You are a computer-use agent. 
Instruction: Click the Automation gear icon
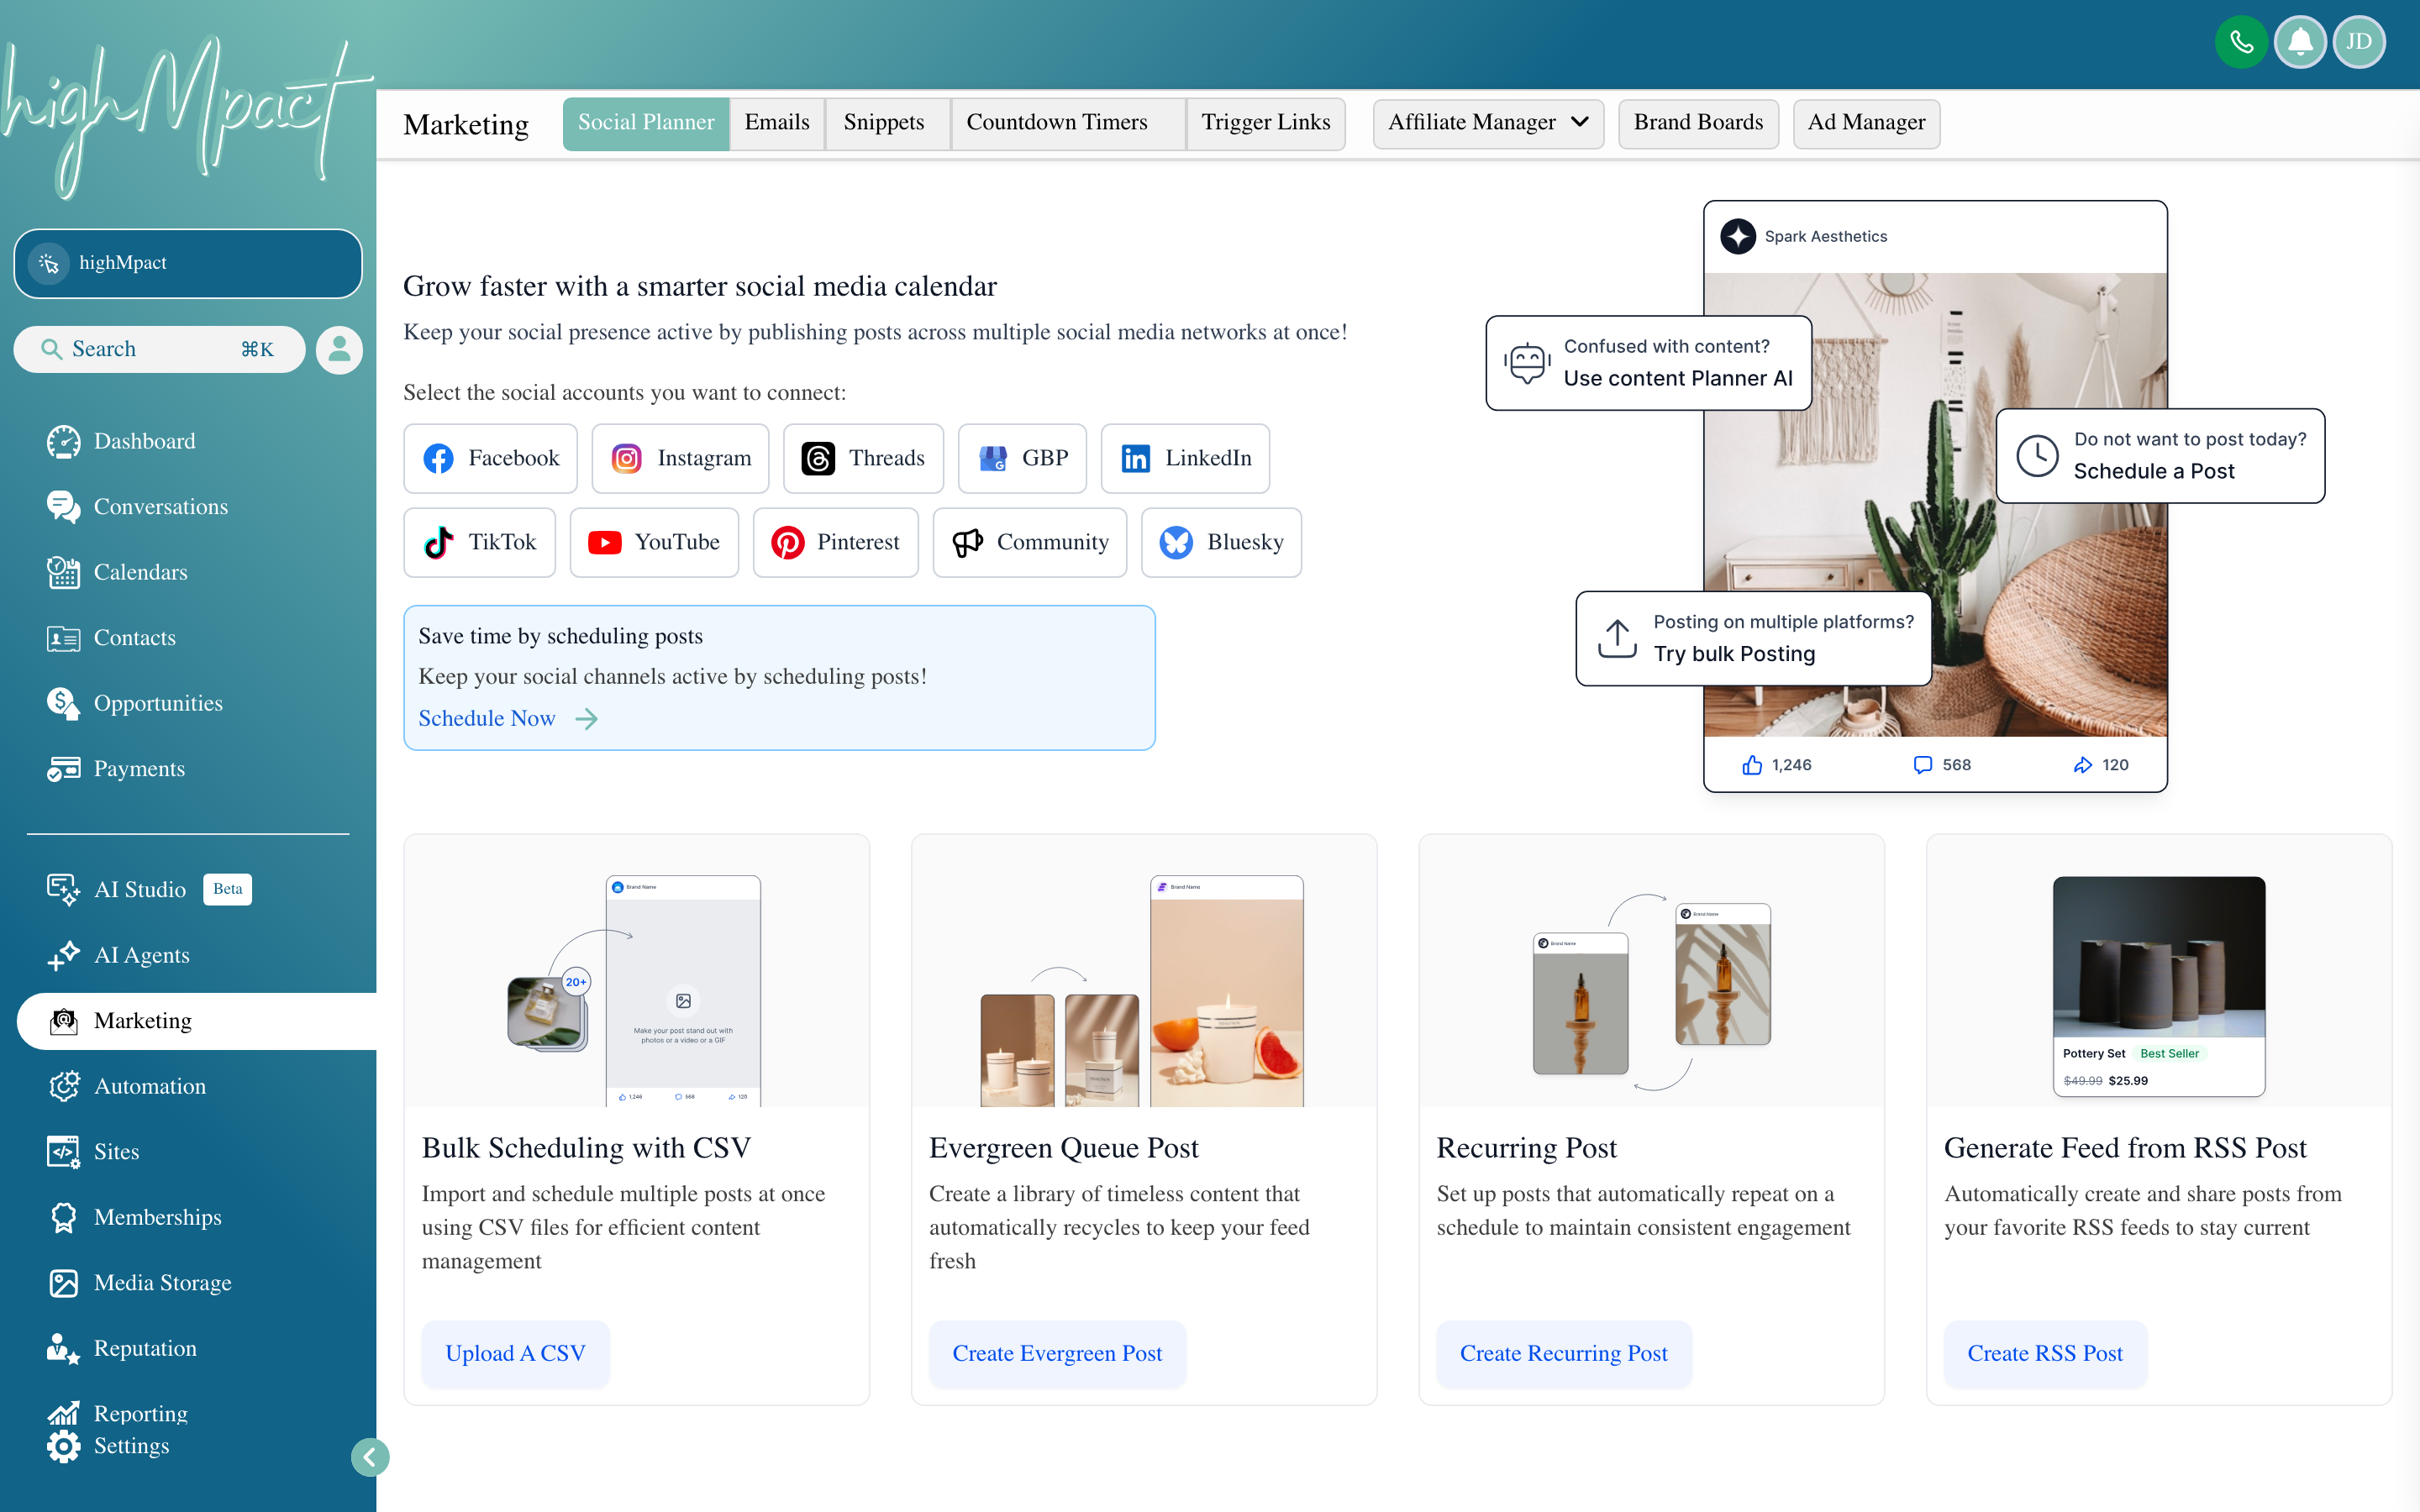pyautogui.click(x=63, y=1086)
